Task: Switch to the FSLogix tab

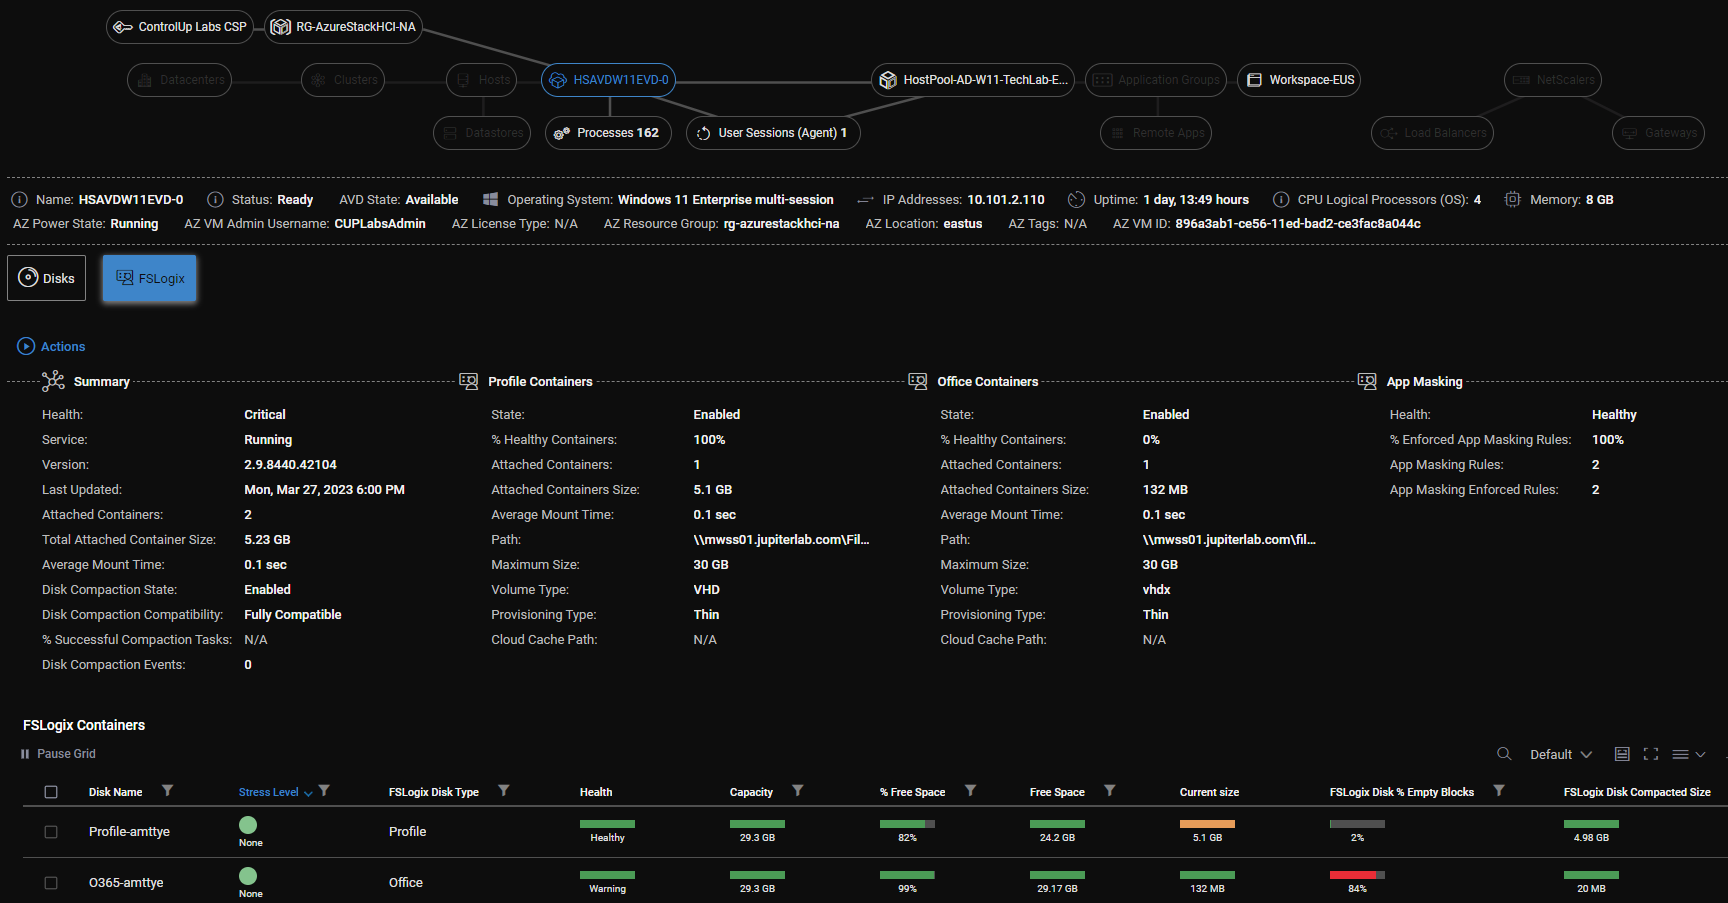Action: coord(149,278)
